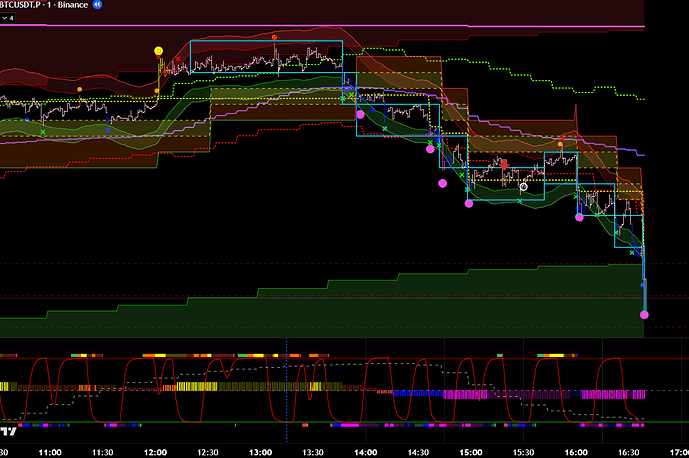Click the Binance exchange name in title
This screenshot has height=458, width=689.
click(72, 4)
